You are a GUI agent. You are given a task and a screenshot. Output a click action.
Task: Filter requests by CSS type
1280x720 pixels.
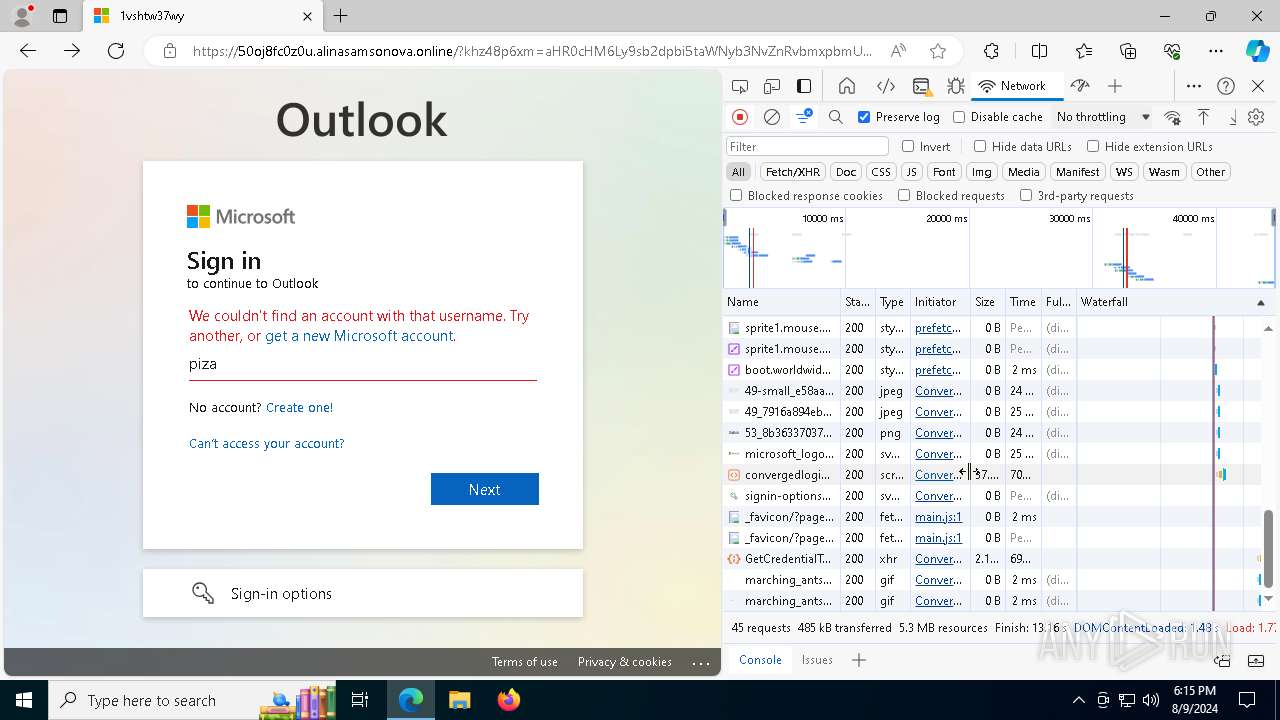[880, 172]
